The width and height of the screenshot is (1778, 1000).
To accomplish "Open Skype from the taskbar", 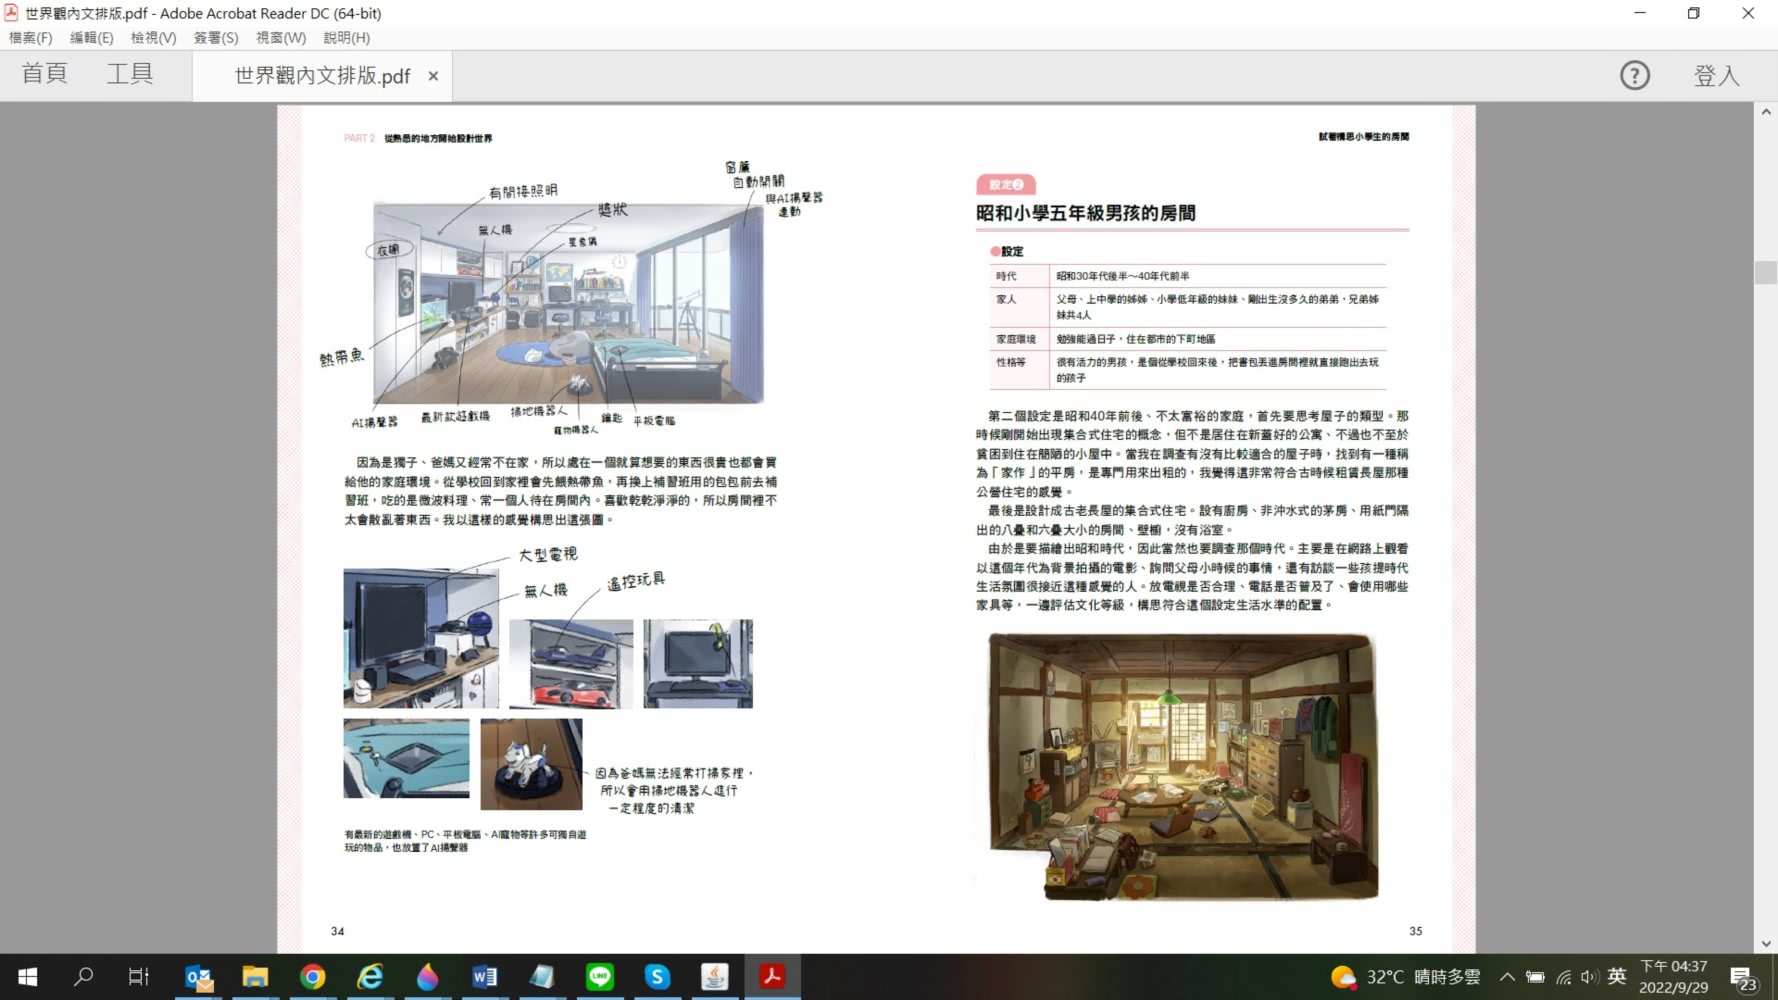I will [657, 977].
